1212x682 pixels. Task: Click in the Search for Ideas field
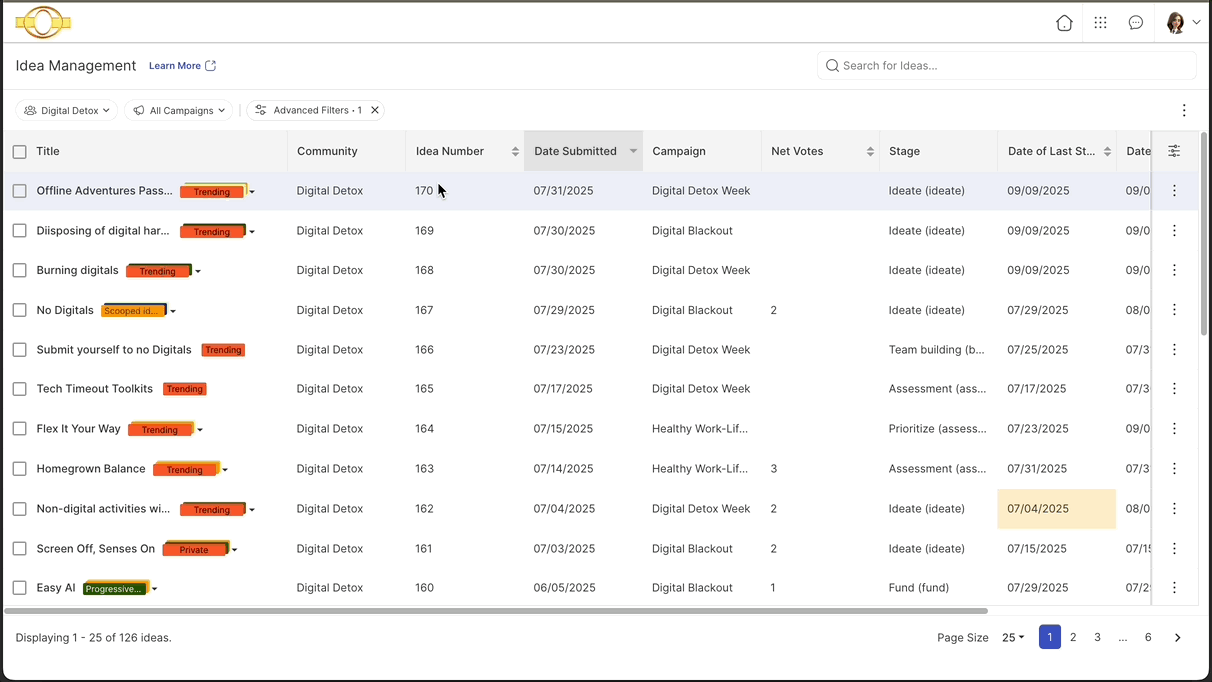pos(1006,66)
